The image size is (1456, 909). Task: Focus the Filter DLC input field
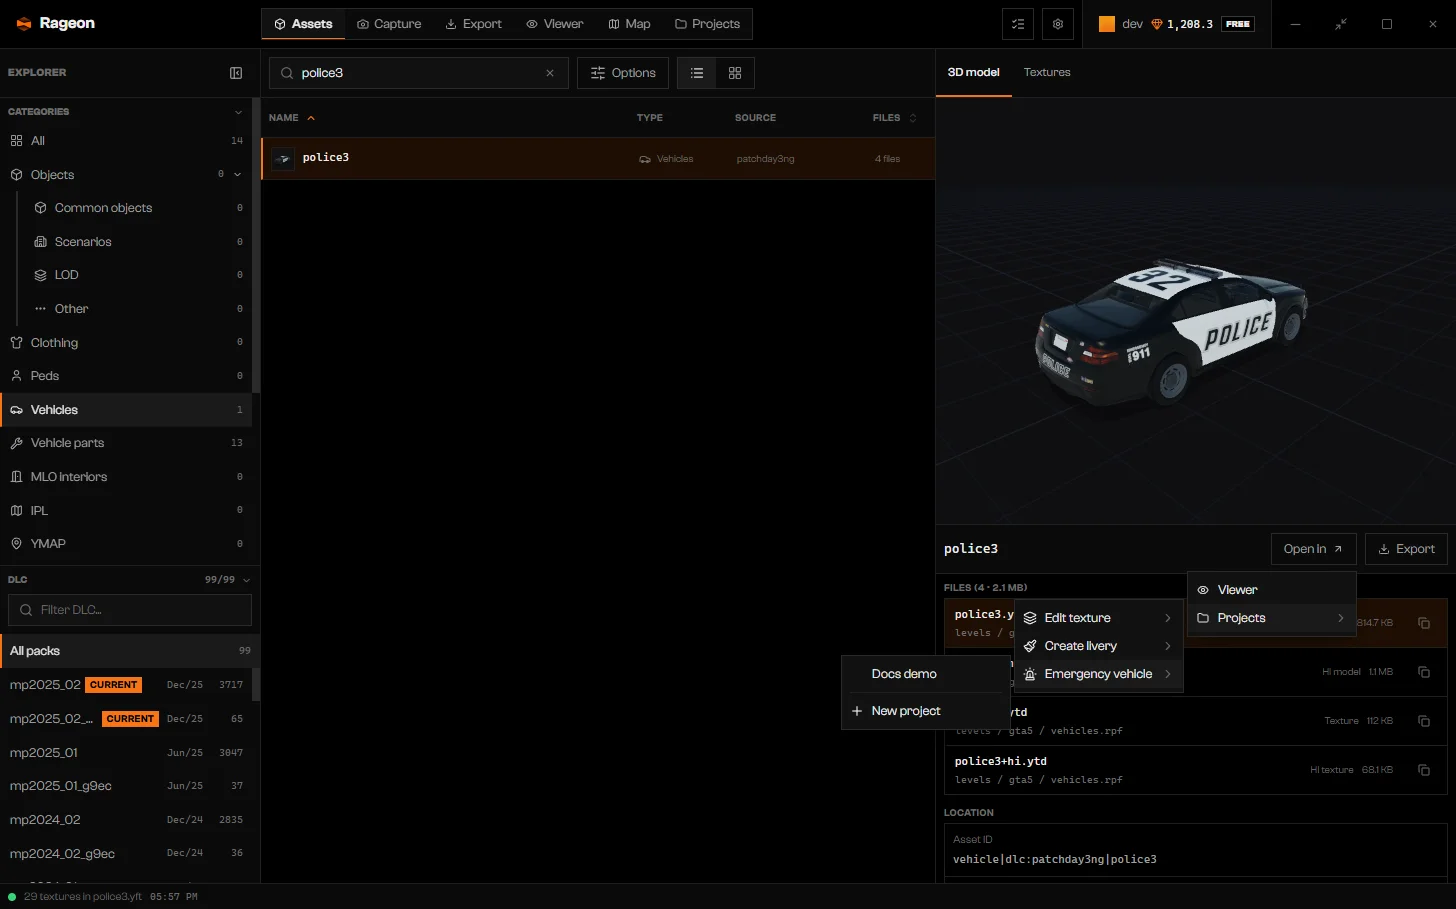(x=130, y=610)
